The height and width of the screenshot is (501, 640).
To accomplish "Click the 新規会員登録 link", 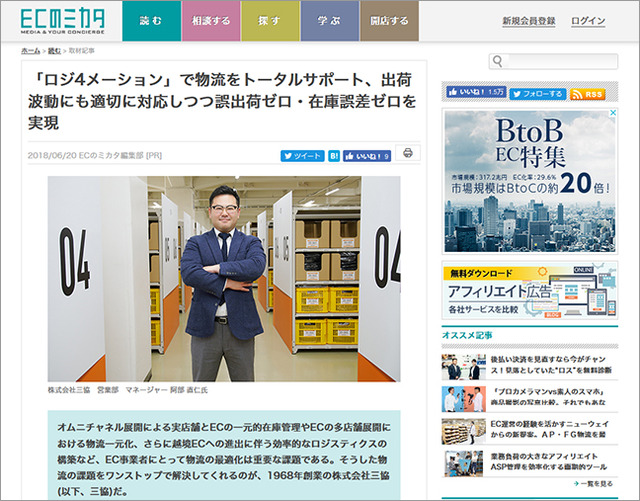I will 529,21.
